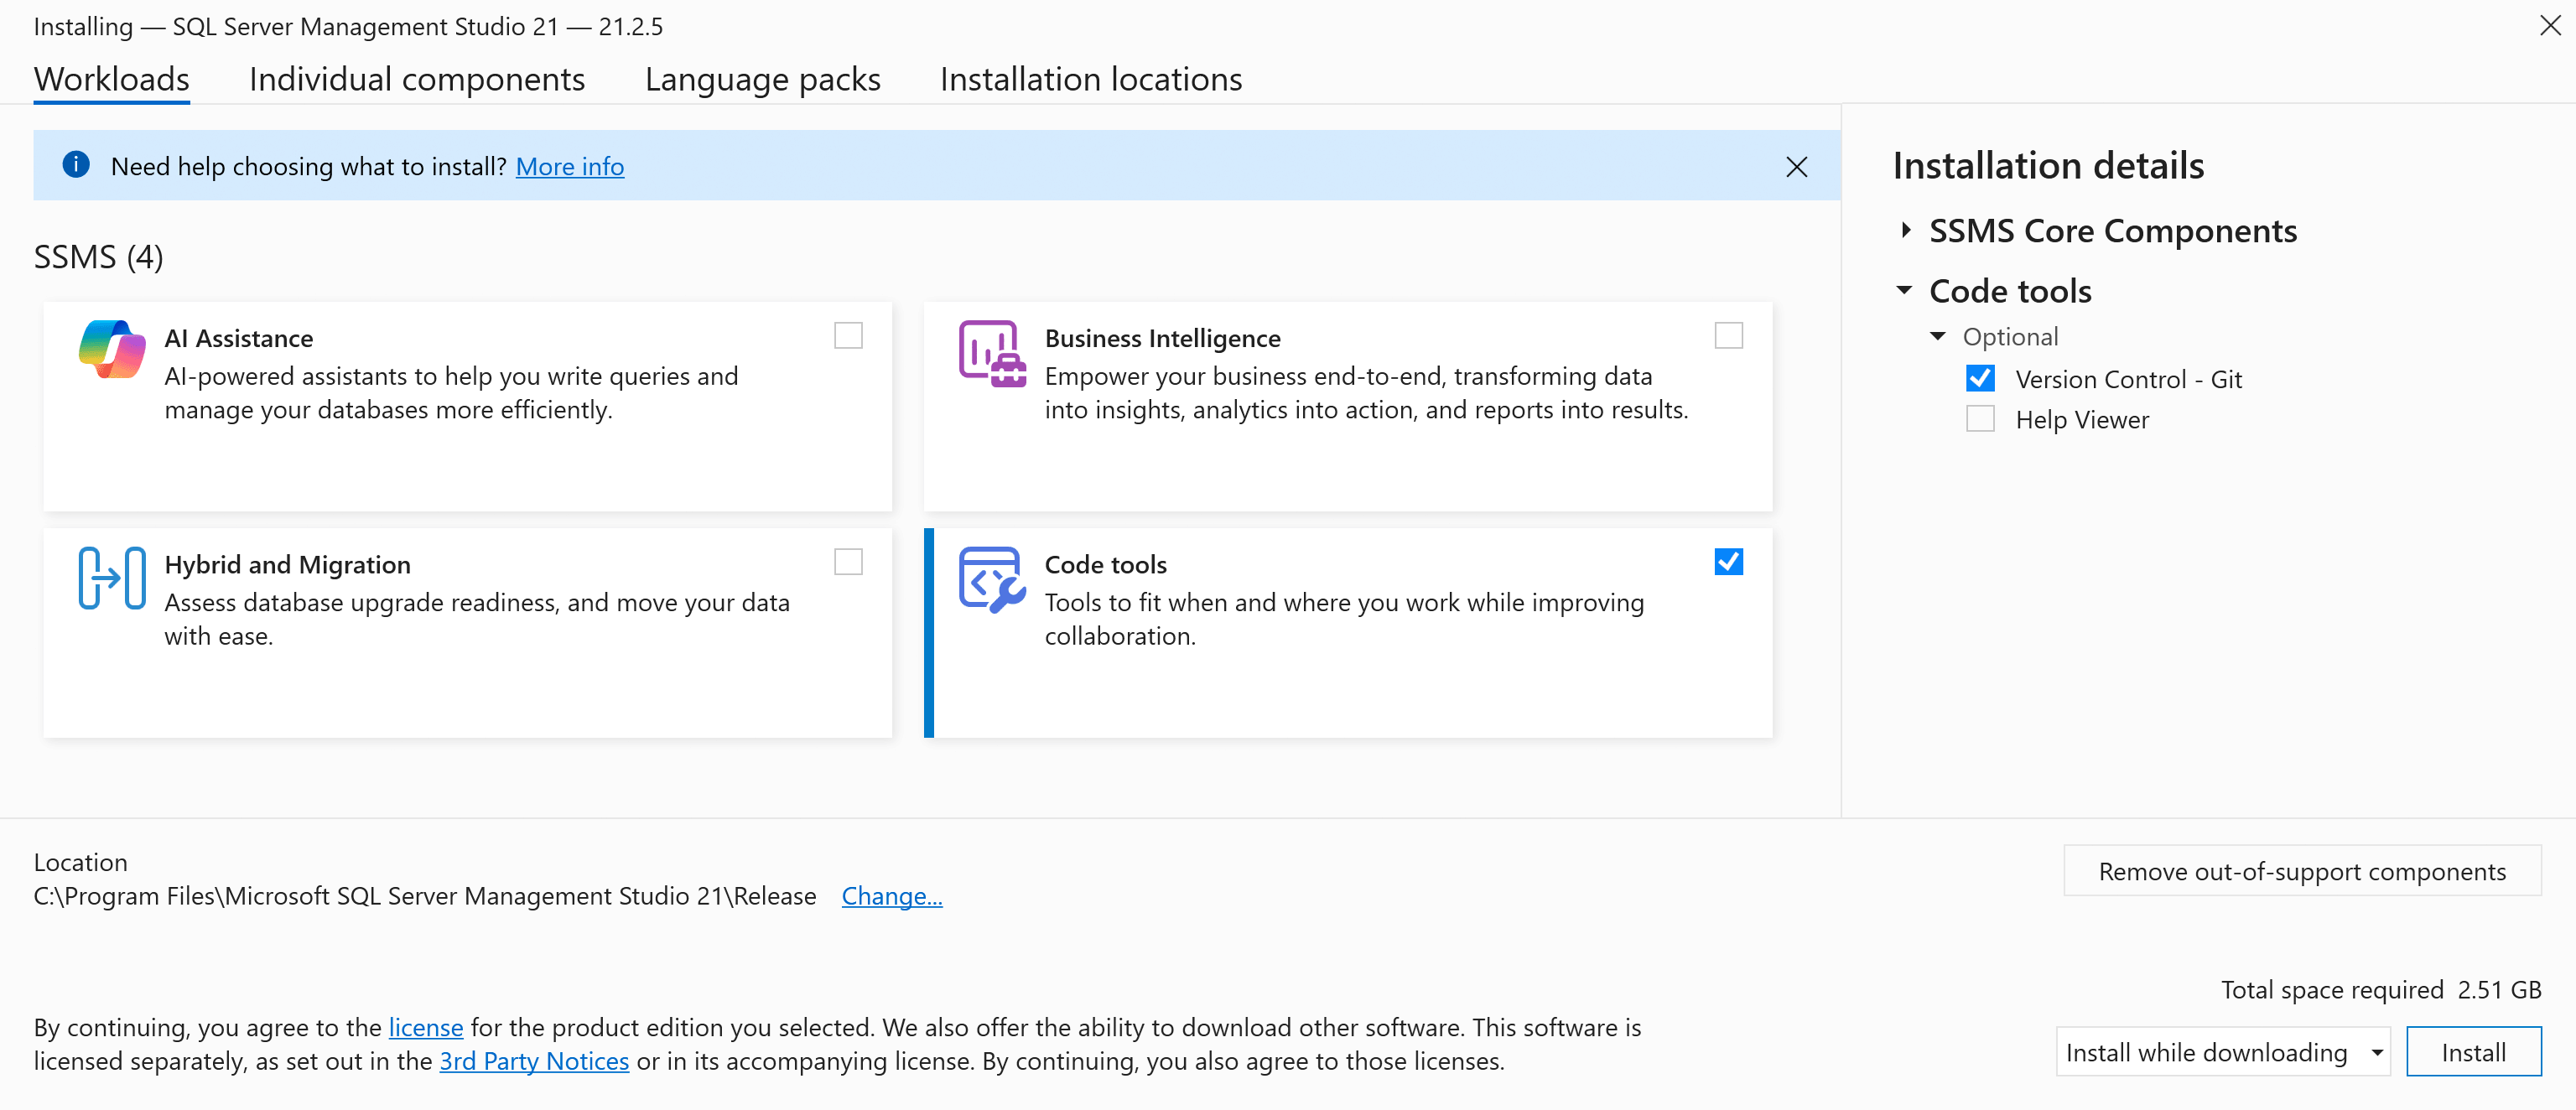Screen dimensions: 2576x1110
Task: Open the license link
Action: pos(426,1027)
